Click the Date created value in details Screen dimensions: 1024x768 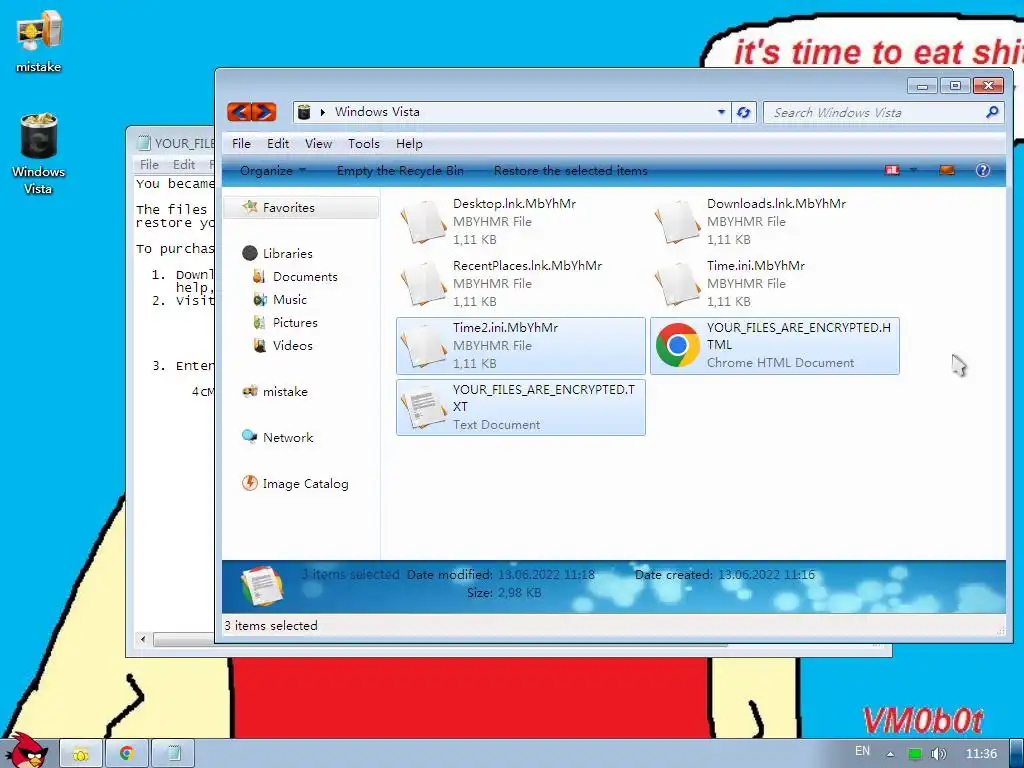tap(766, 575)
